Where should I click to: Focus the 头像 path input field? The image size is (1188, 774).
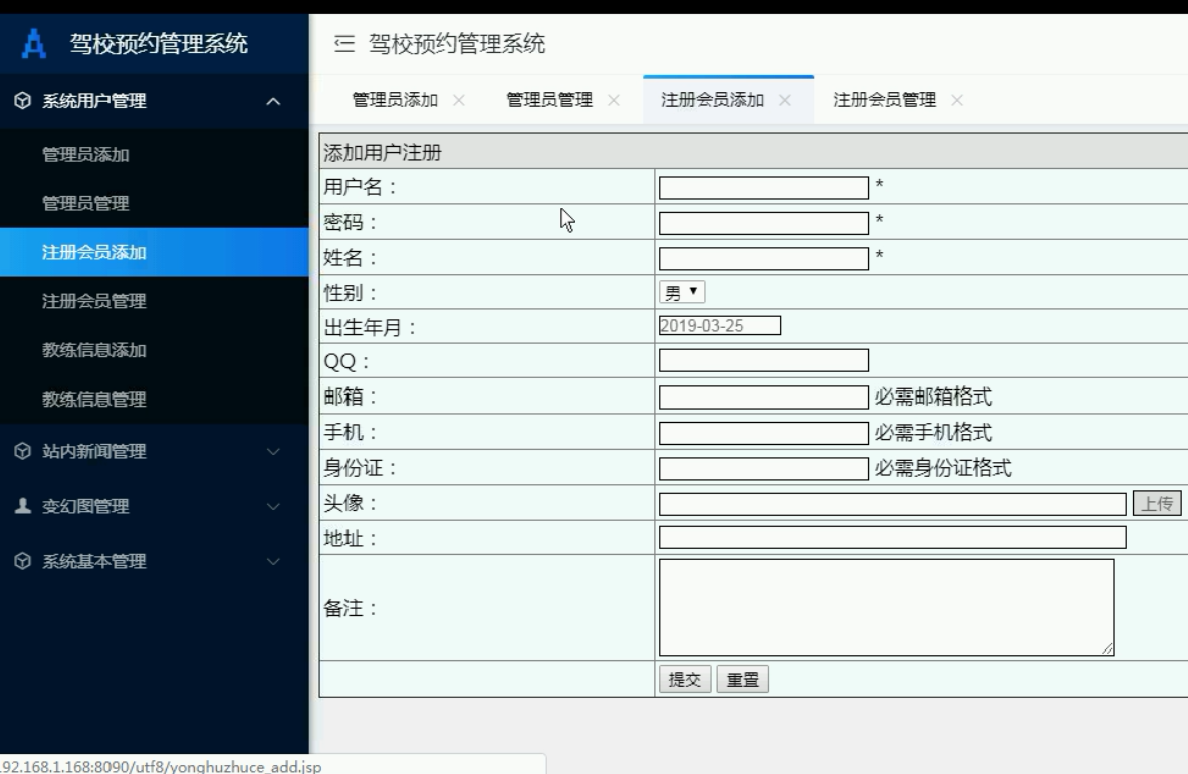click(x=893, y=504)
